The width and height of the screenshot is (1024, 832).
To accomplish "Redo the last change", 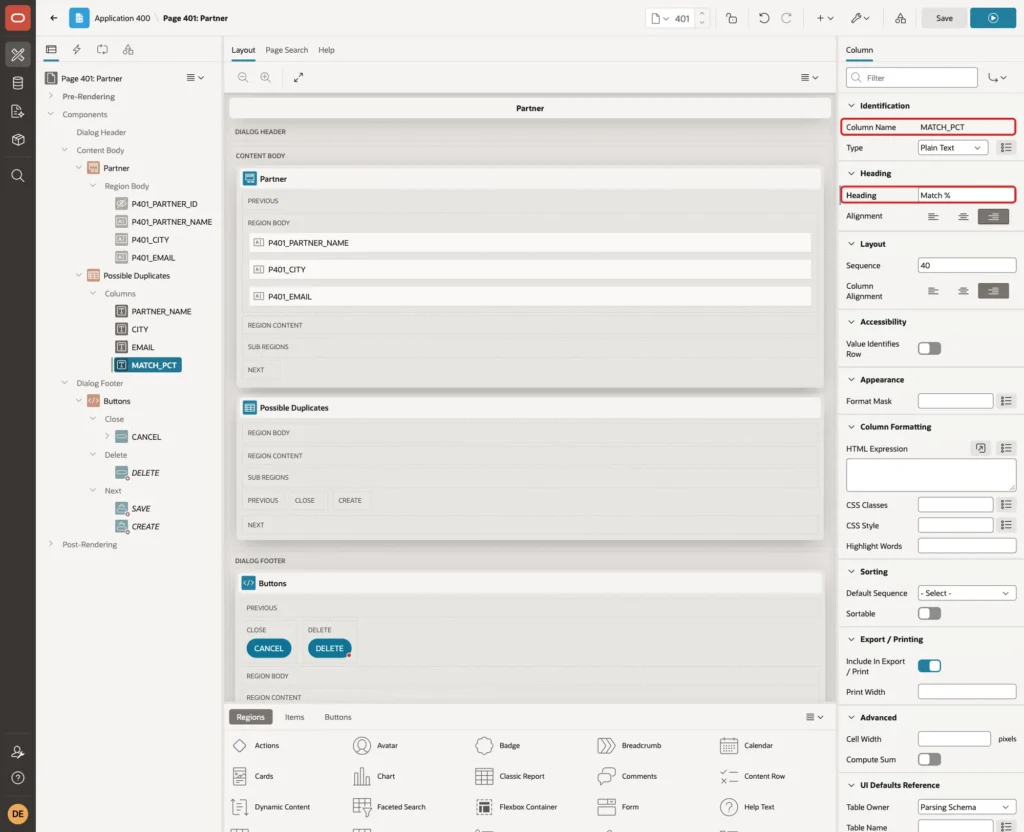I will pyautogui.click(x=786, y=18).
